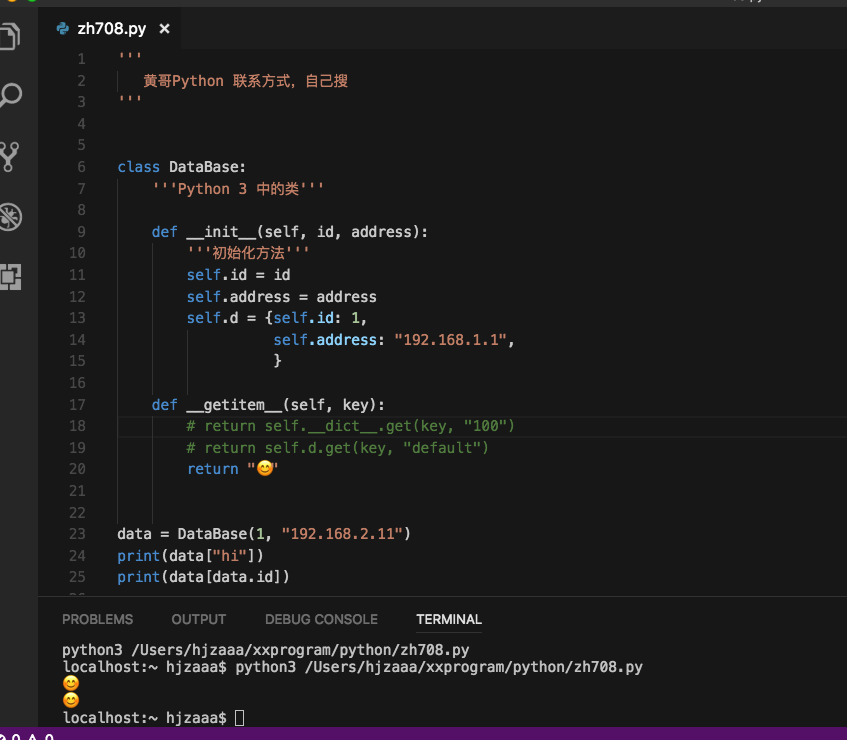Close the zh708.py editor tab
This screenshot has width=847, height=740.
pos(163,29)
